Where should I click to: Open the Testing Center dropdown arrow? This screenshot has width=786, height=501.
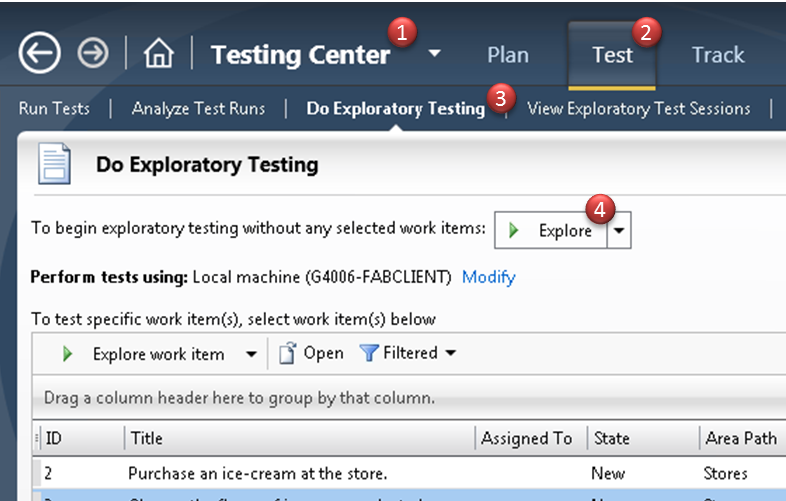click(435, 53)
